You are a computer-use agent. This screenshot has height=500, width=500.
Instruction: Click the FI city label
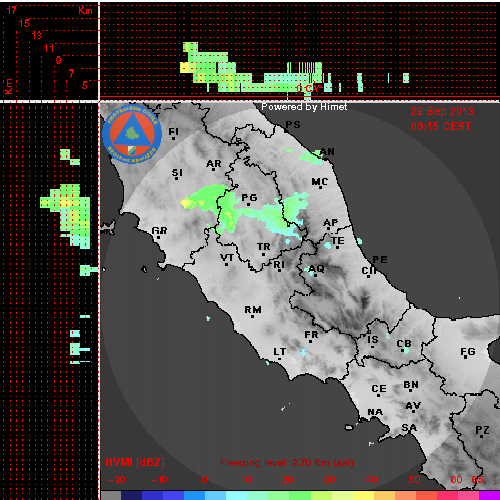pos(173,132)
